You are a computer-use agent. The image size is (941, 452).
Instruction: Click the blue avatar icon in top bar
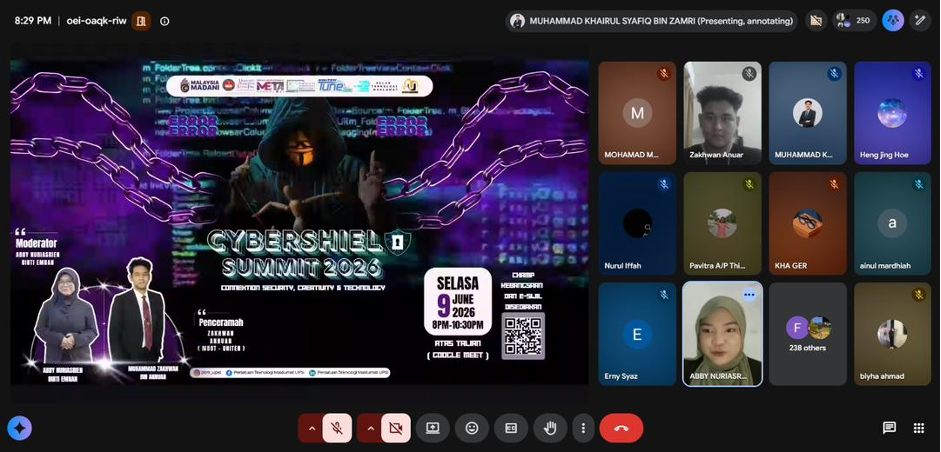click(x=893, y=21)
